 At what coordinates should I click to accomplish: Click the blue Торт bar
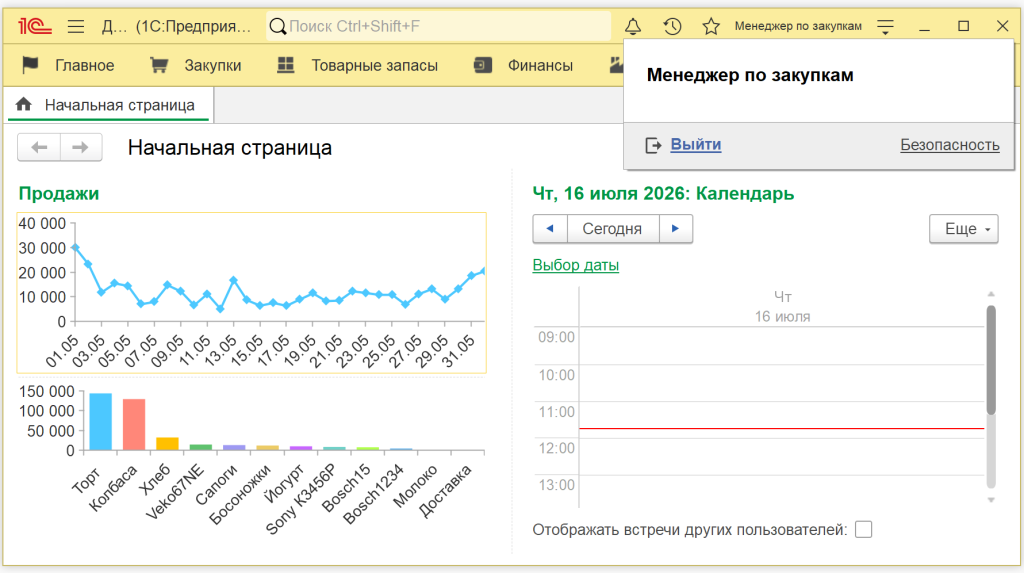(x=101, y=421)
